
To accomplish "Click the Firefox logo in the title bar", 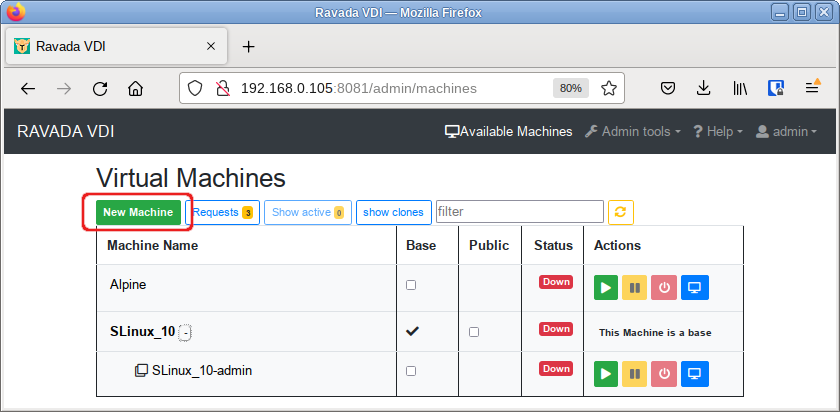I will click(x=16, y=12).
